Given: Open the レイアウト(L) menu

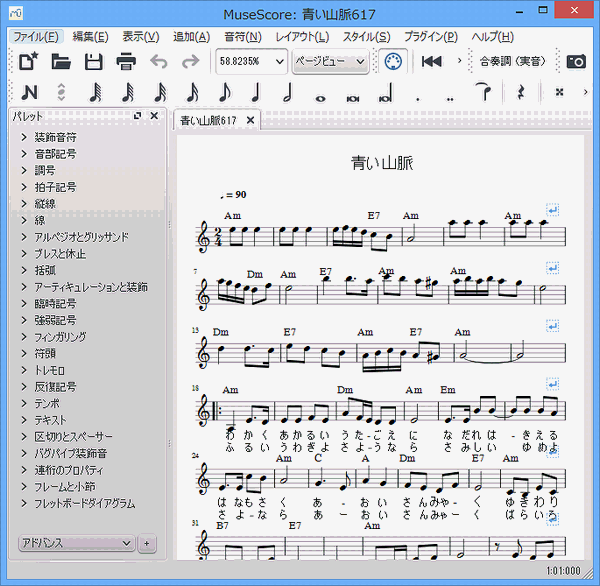Looking at the screenshot, I should click(302, 37).
